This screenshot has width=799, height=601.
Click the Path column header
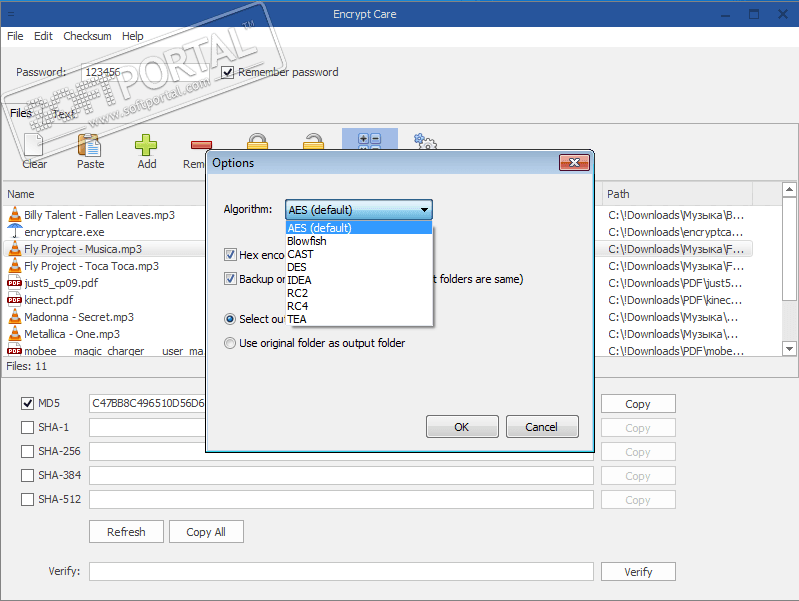(677, 194)
